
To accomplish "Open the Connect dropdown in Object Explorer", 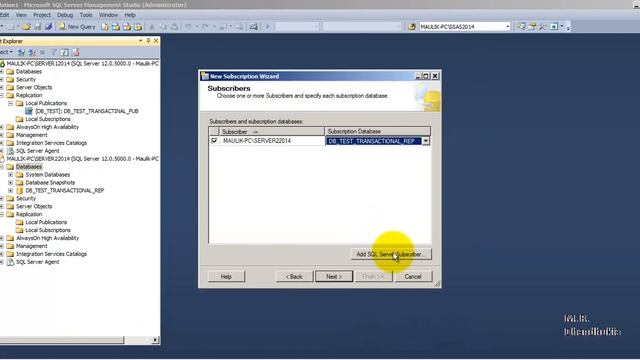I will click(7, 52).
